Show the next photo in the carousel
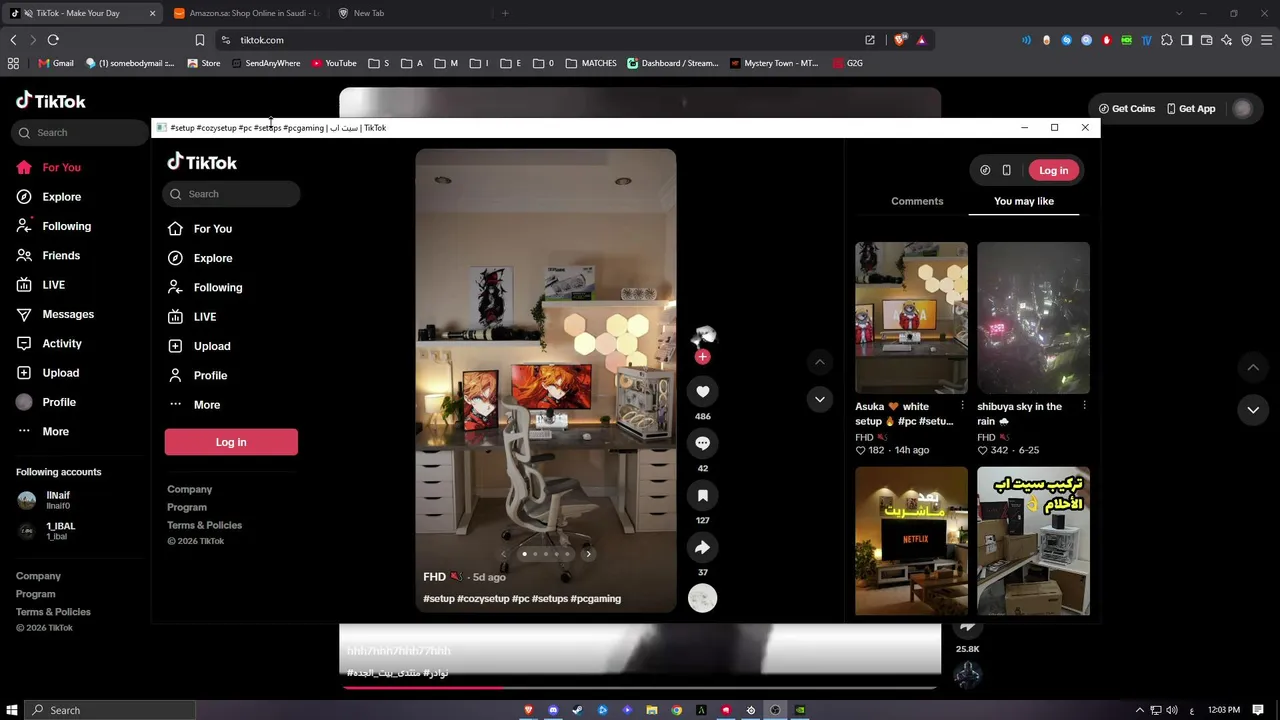 point(588,554)
